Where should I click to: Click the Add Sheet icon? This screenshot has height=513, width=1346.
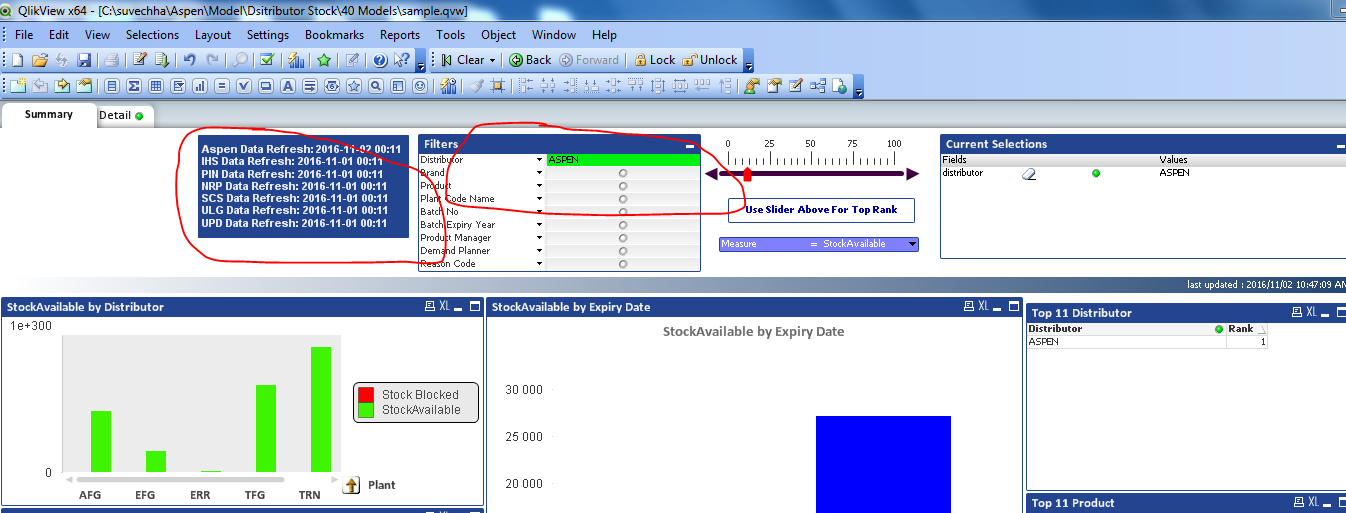[x=18, y=86]
